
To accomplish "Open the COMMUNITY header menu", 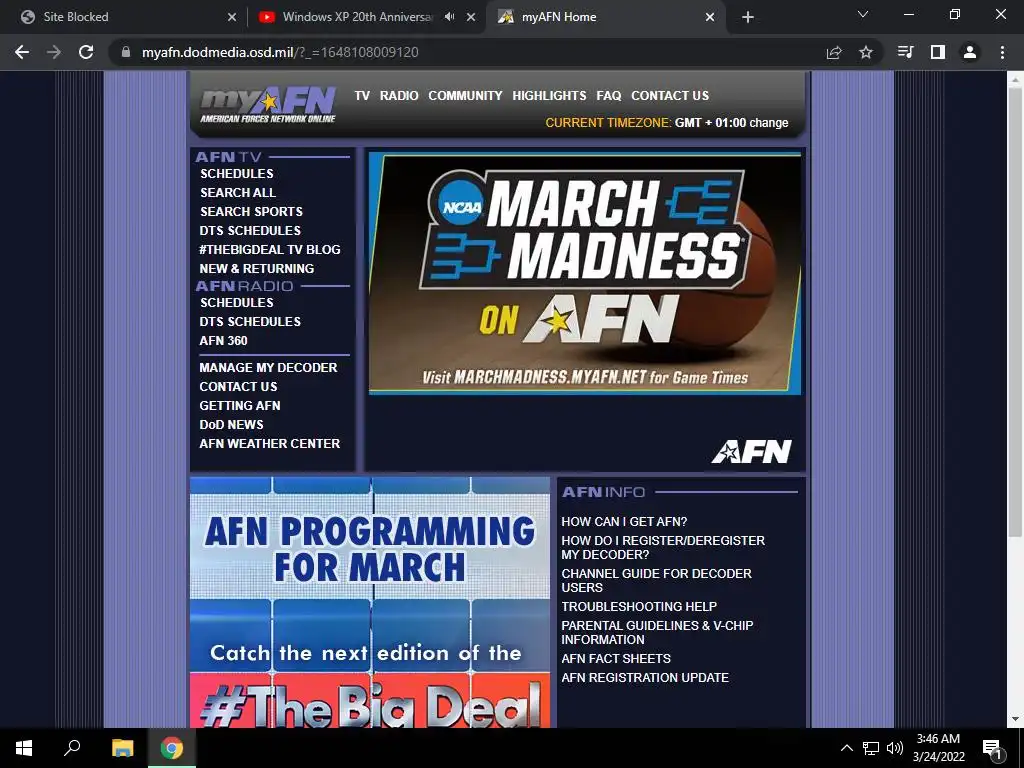I will [x=466, y=95].
